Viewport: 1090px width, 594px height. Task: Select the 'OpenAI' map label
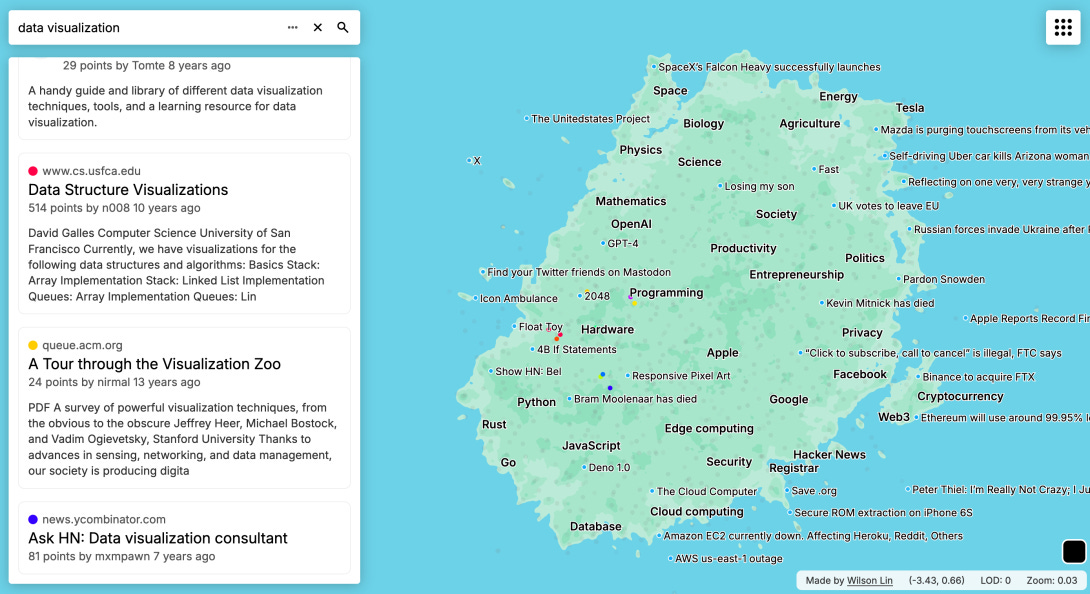coord(631,224)
